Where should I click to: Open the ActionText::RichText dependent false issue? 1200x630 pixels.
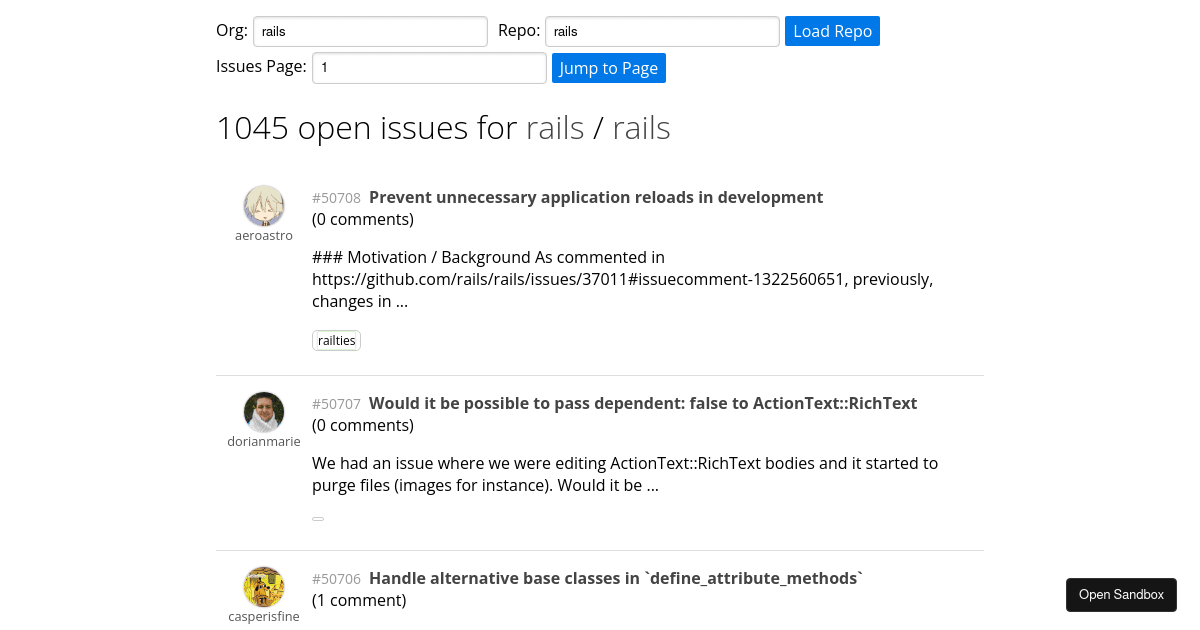click(x=642, y=403)
